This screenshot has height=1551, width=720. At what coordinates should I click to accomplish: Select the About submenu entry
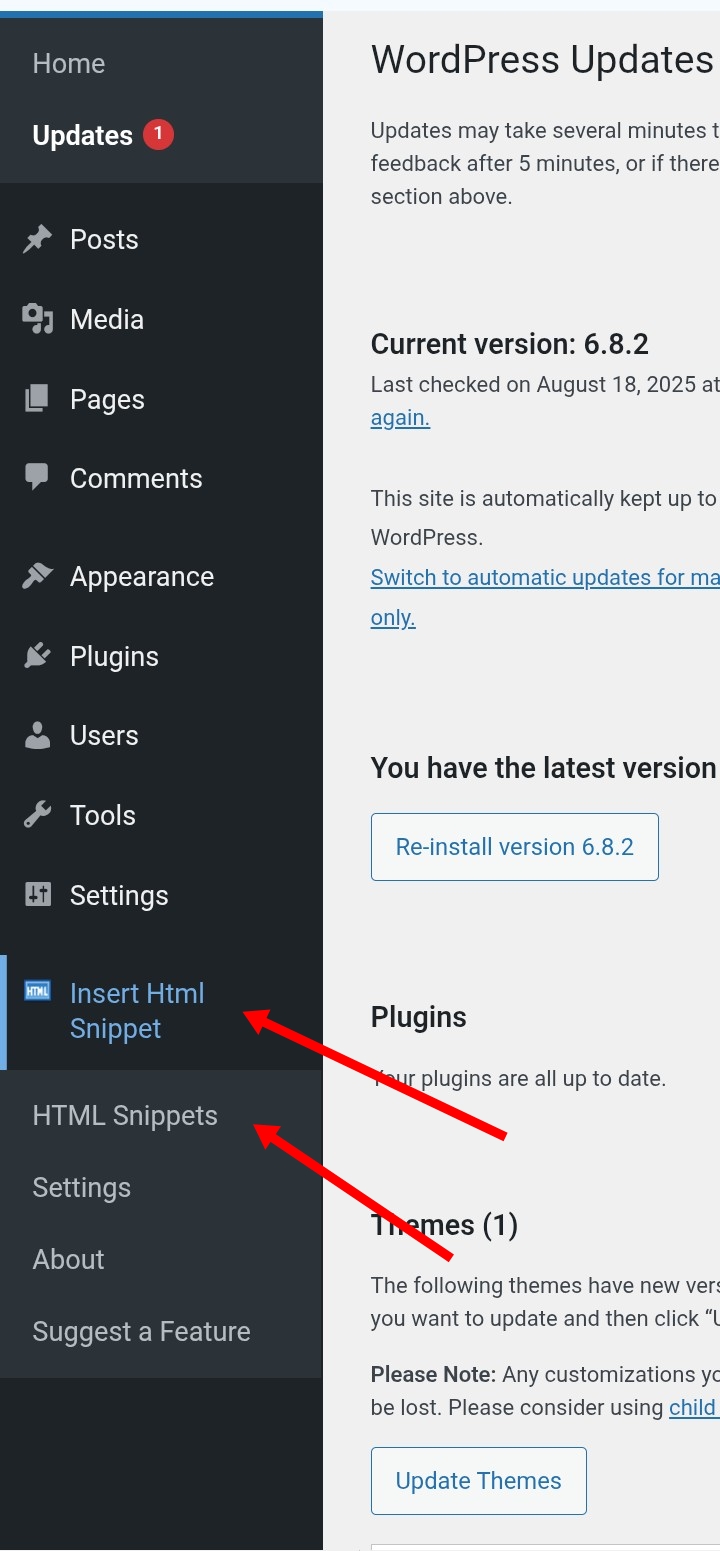[68, 1260]
